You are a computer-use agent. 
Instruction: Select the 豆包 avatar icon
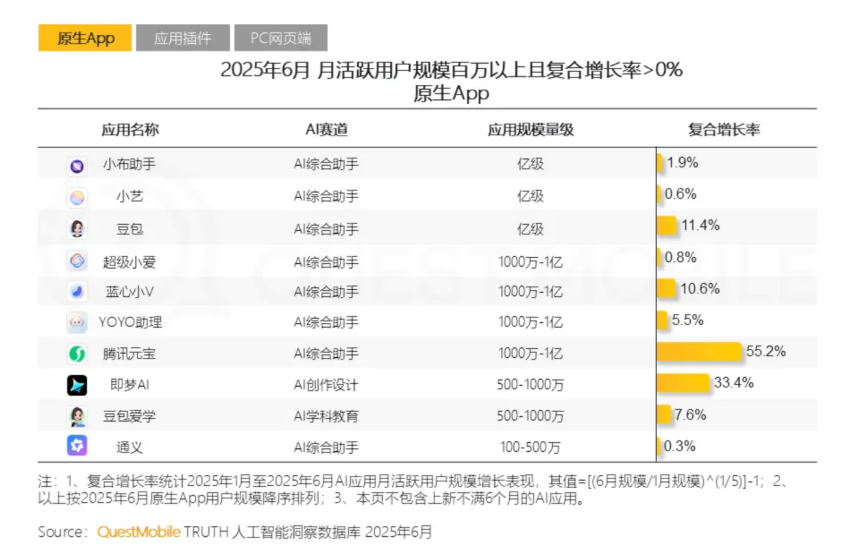point(77,229)
